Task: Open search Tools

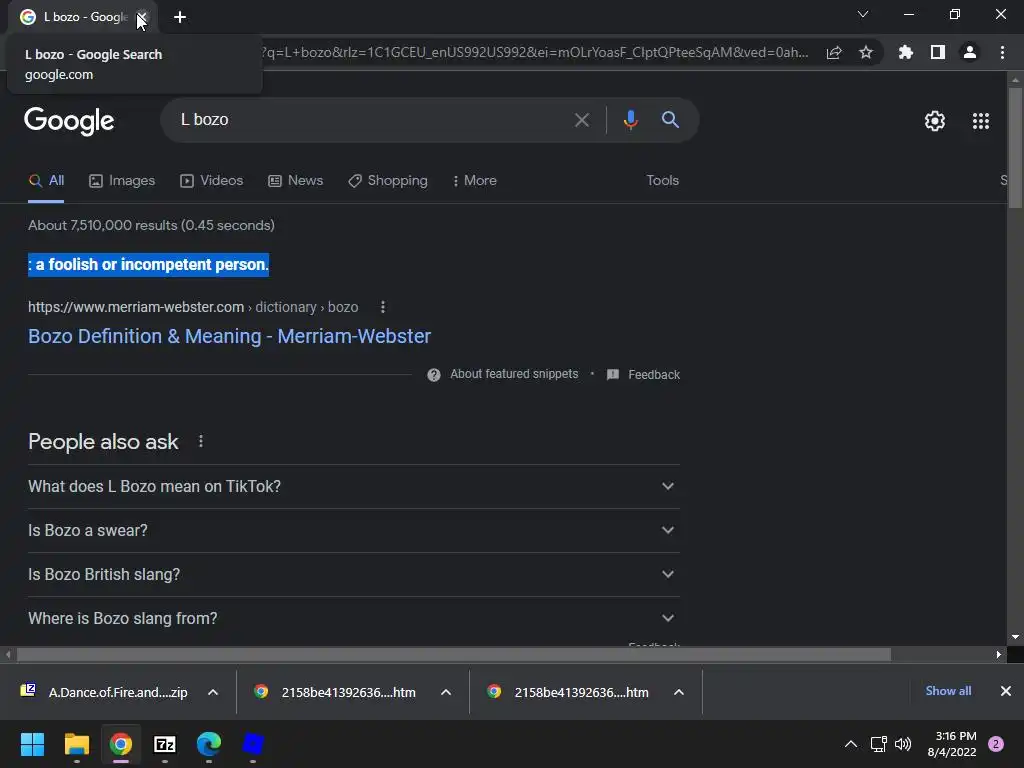Action: (x=663, y=180)
